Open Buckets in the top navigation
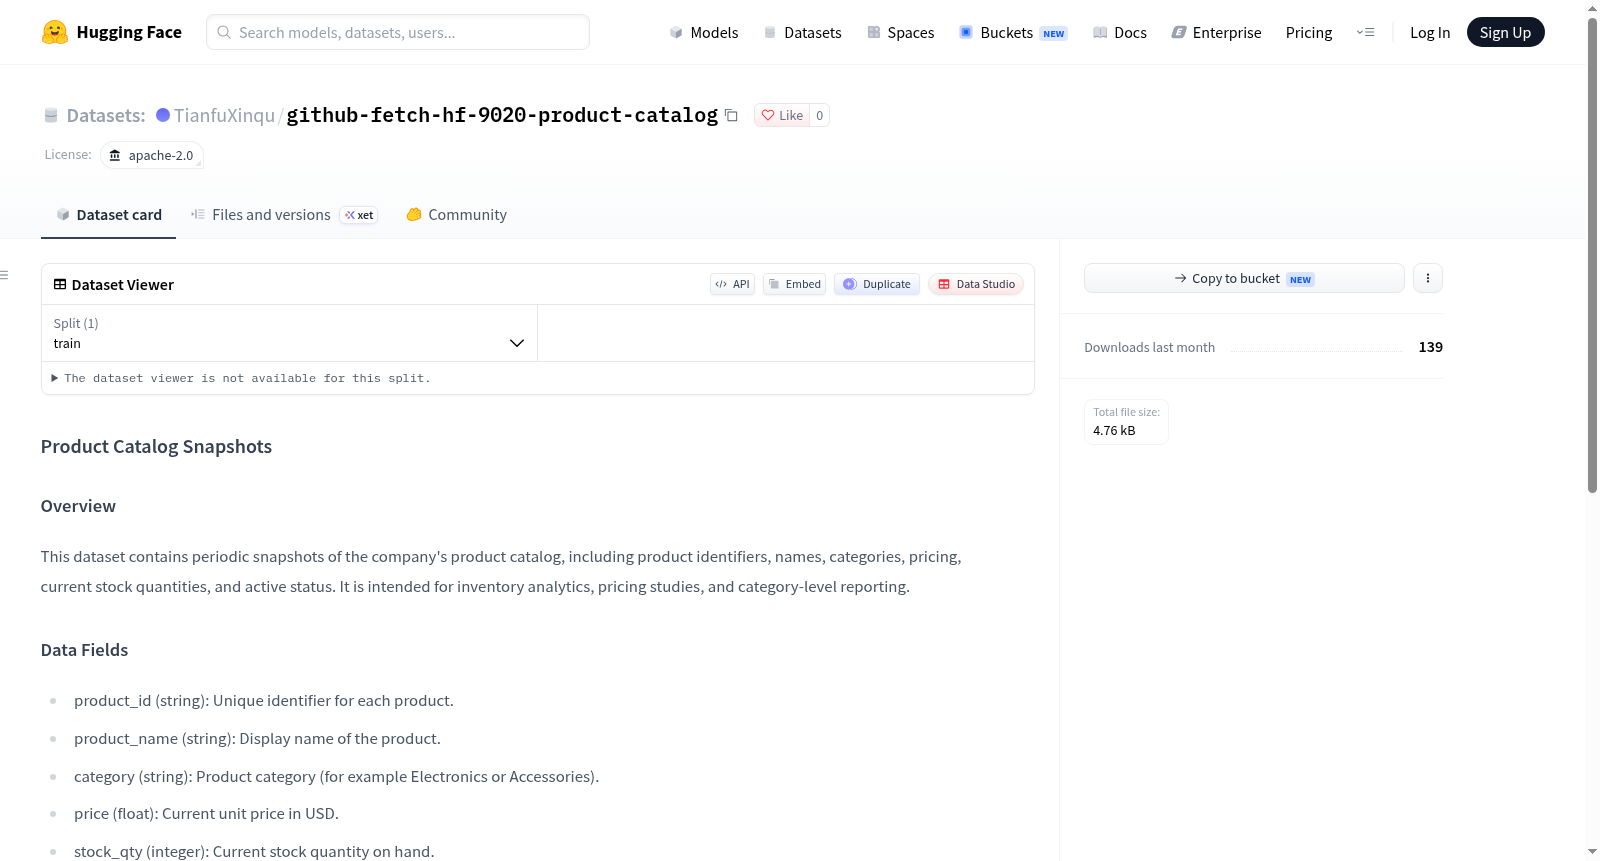 1013,32
